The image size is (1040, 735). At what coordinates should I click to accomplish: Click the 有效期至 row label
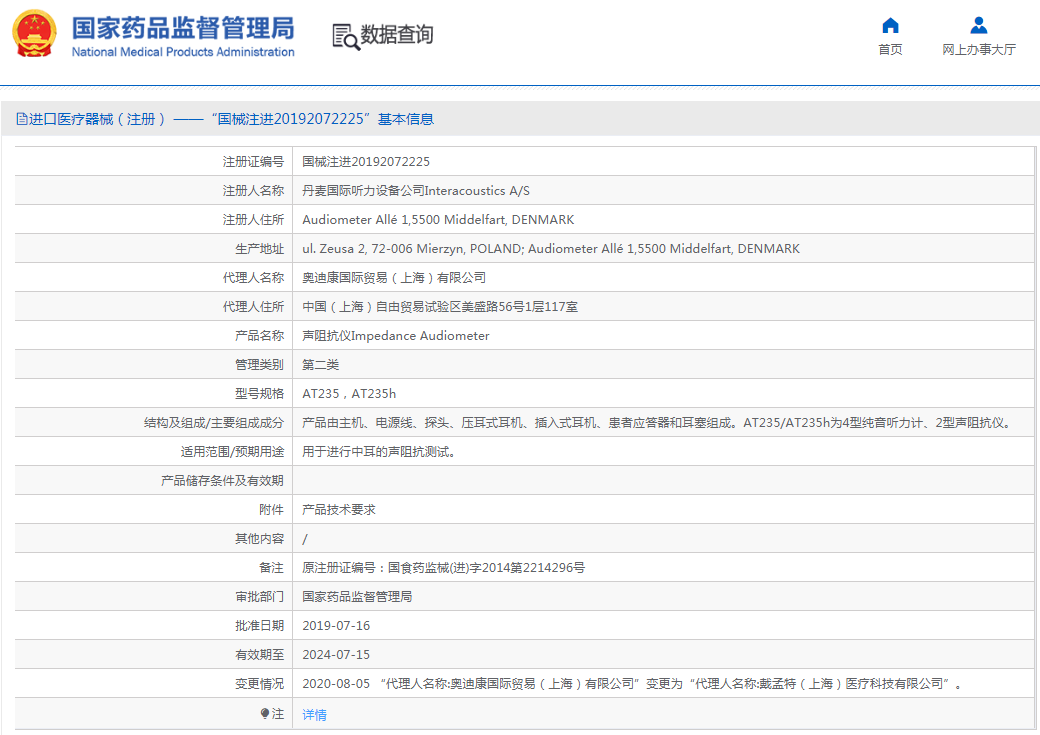(x=259, y=655)
